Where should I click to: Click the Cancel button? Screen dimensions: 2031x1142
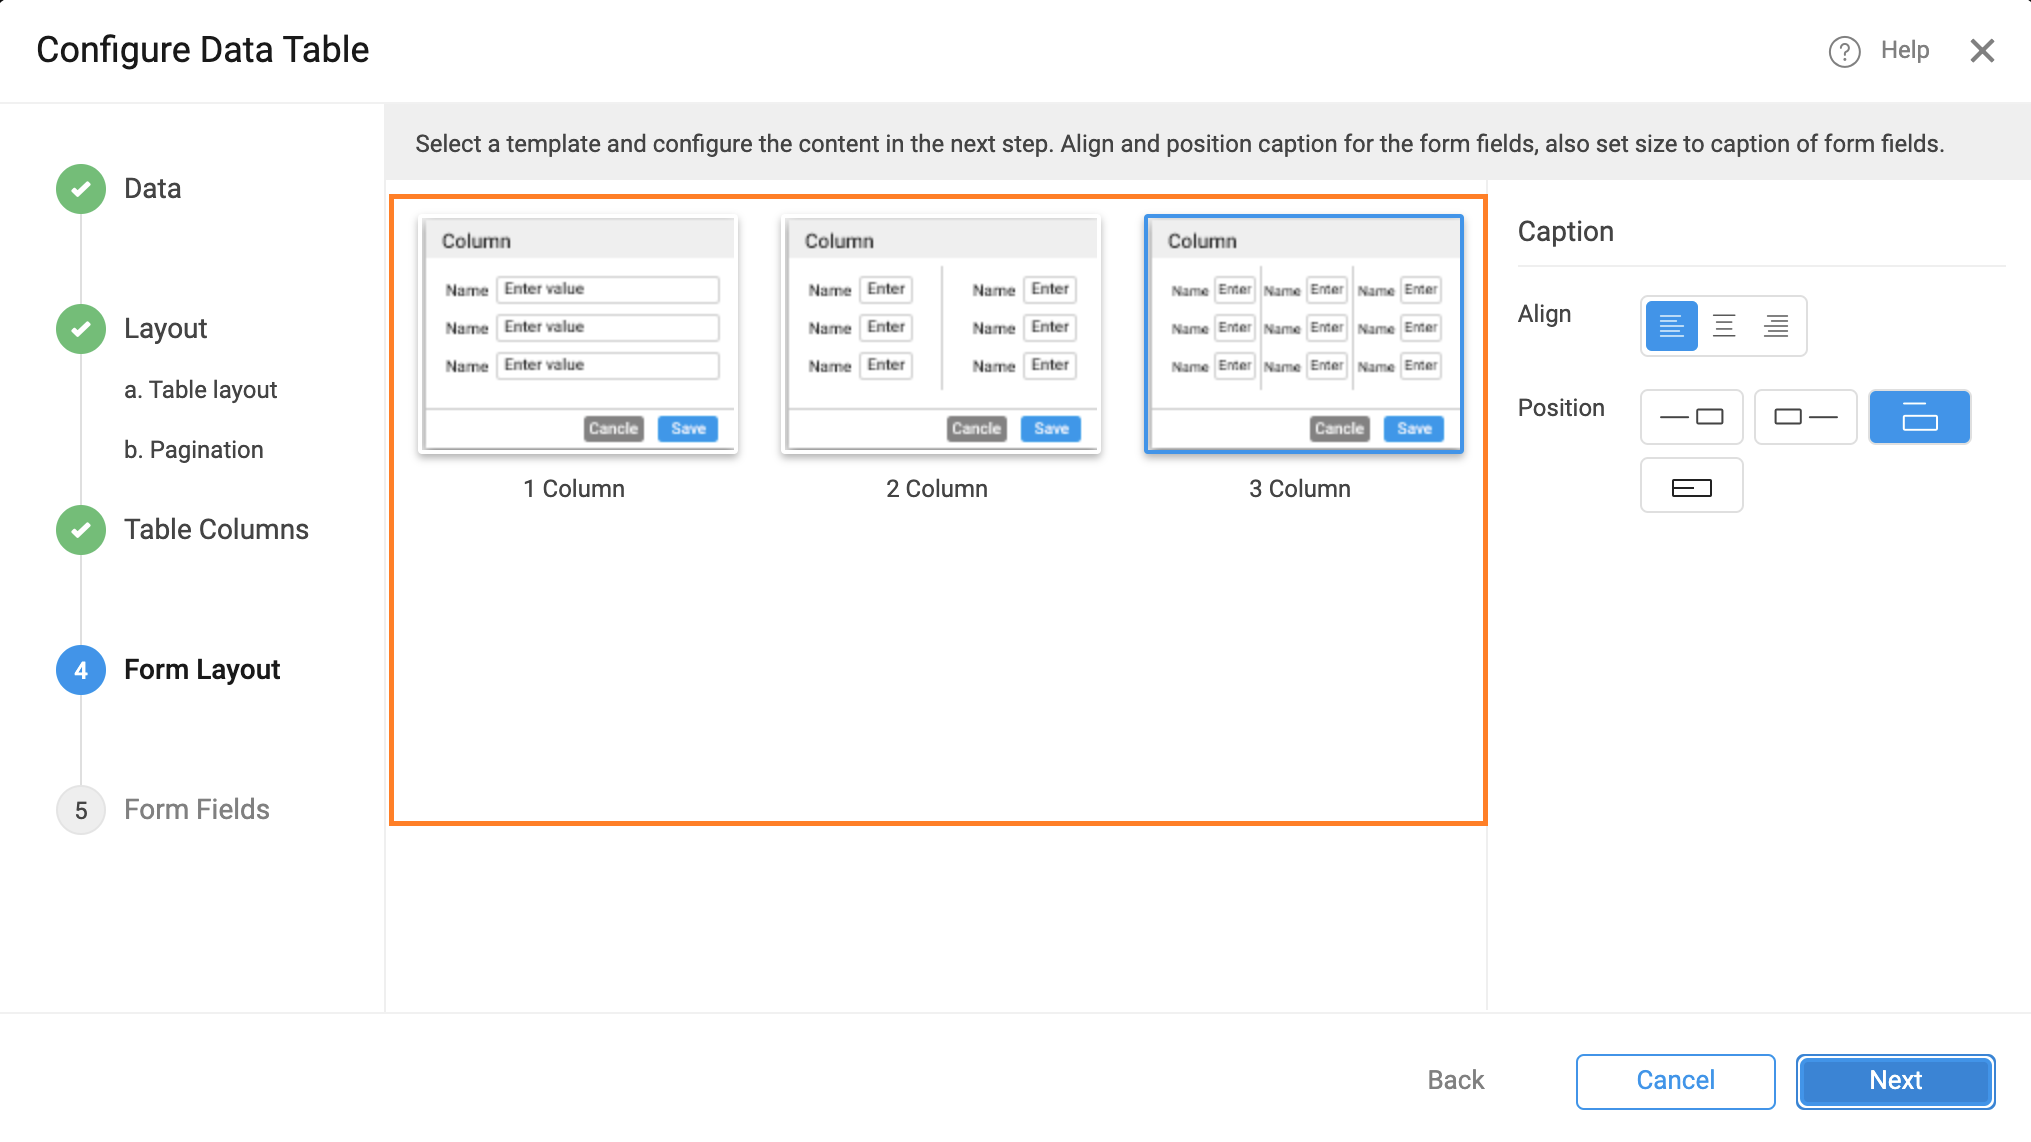(x=1675, y=1080)
